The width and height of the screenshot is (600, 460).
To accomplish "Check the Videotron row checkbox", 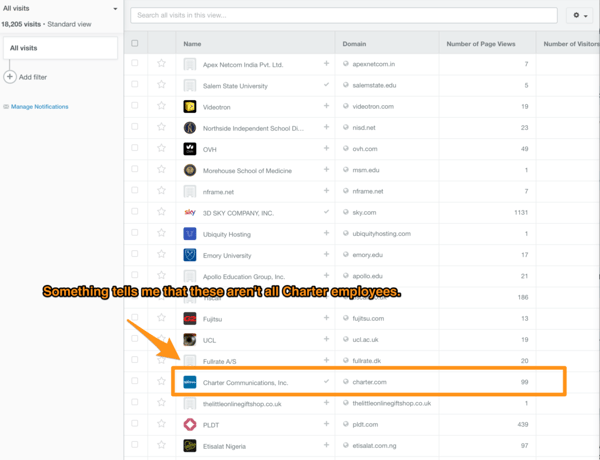I will [x=135, y=105].
